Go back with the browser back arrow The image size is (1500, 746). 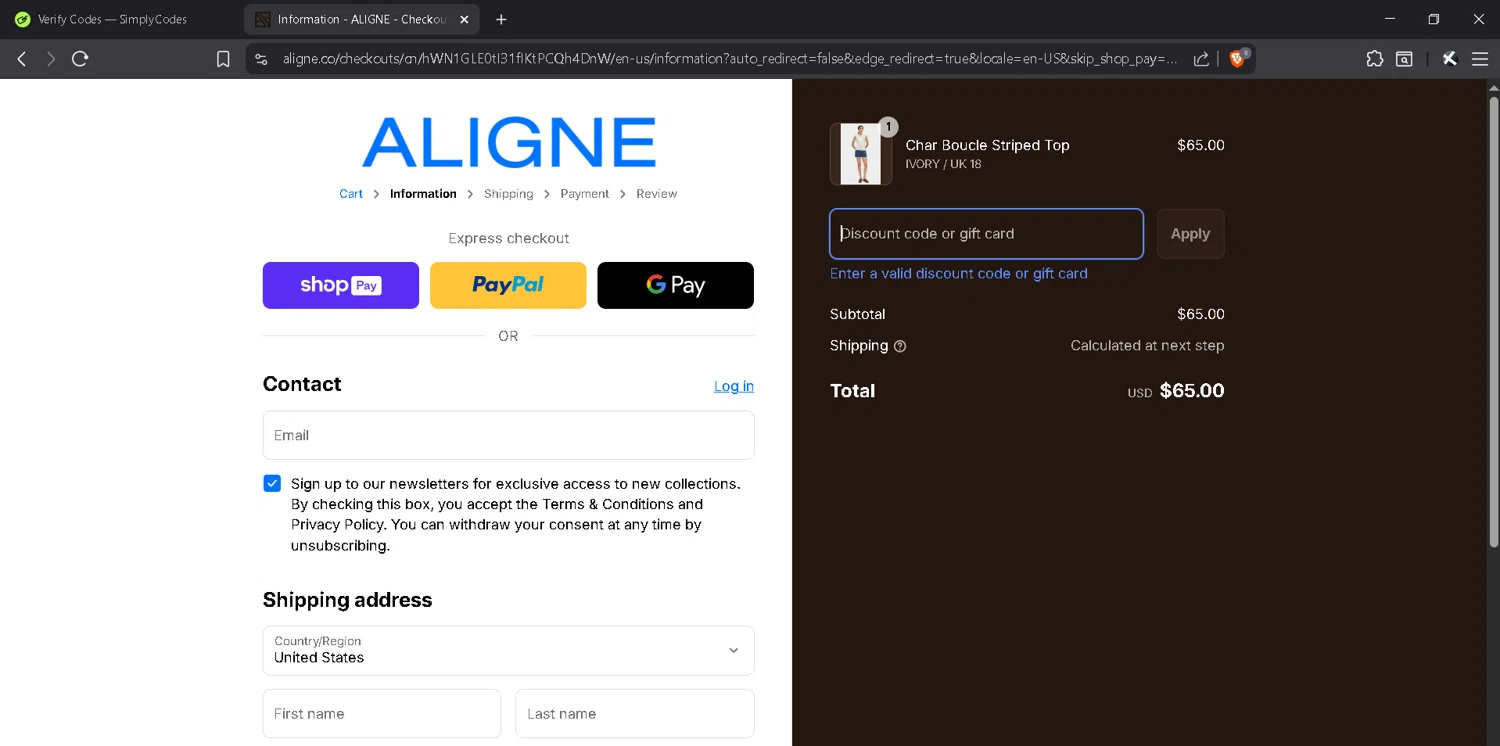(22, 59)
